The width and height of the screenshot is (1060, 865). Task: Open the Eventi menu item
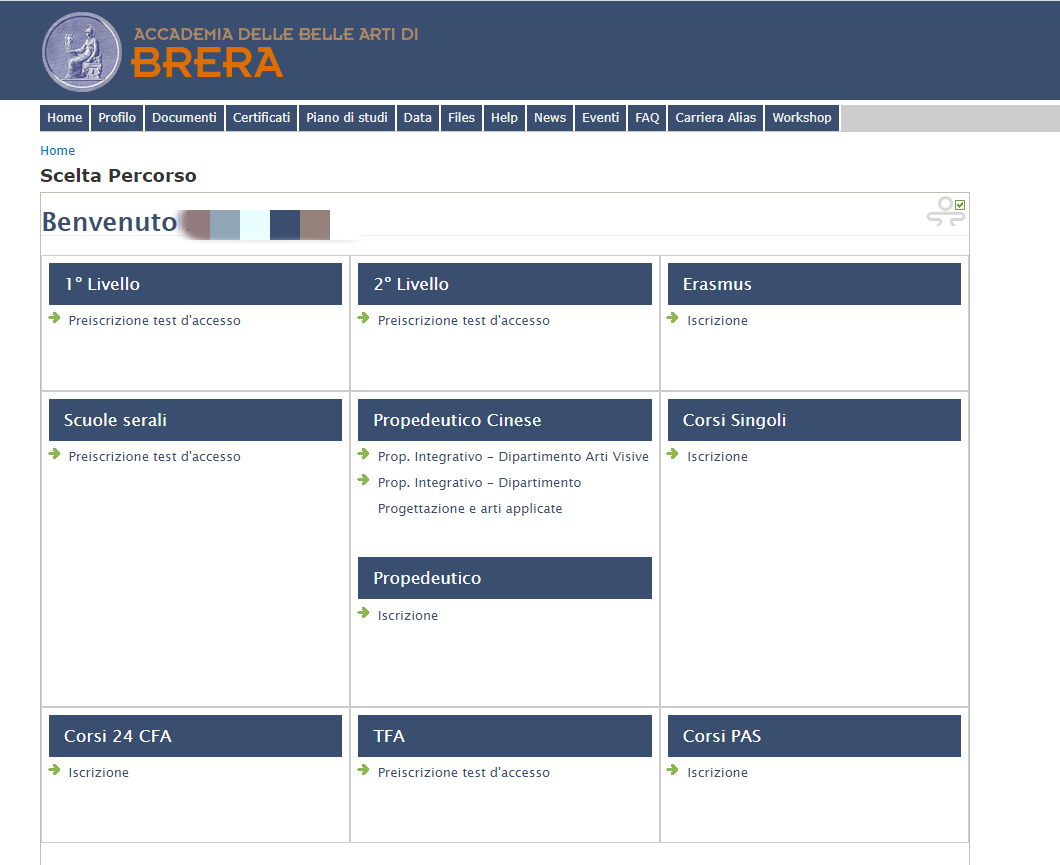[600, 118]
